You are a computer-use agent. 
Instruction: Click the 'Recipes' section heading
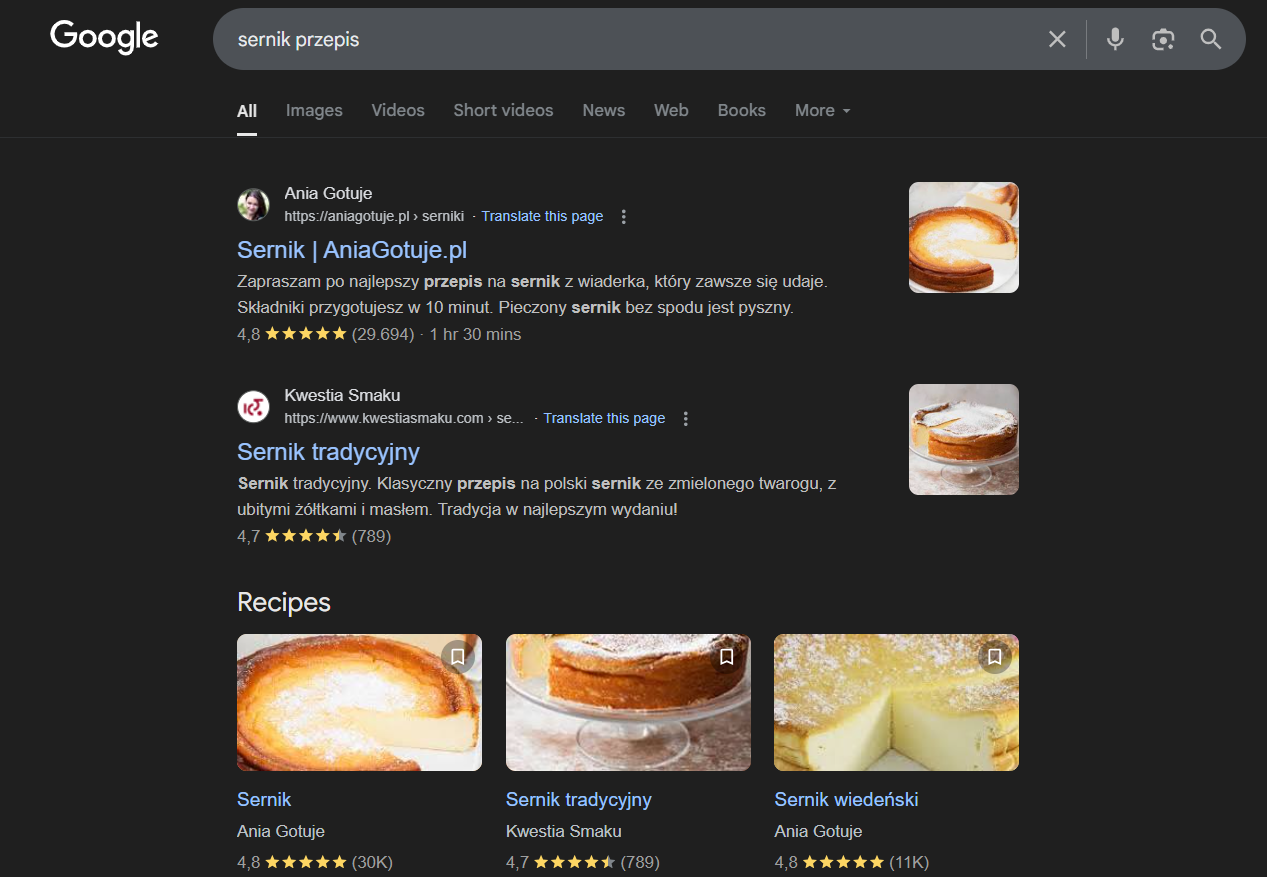point(284,603)
